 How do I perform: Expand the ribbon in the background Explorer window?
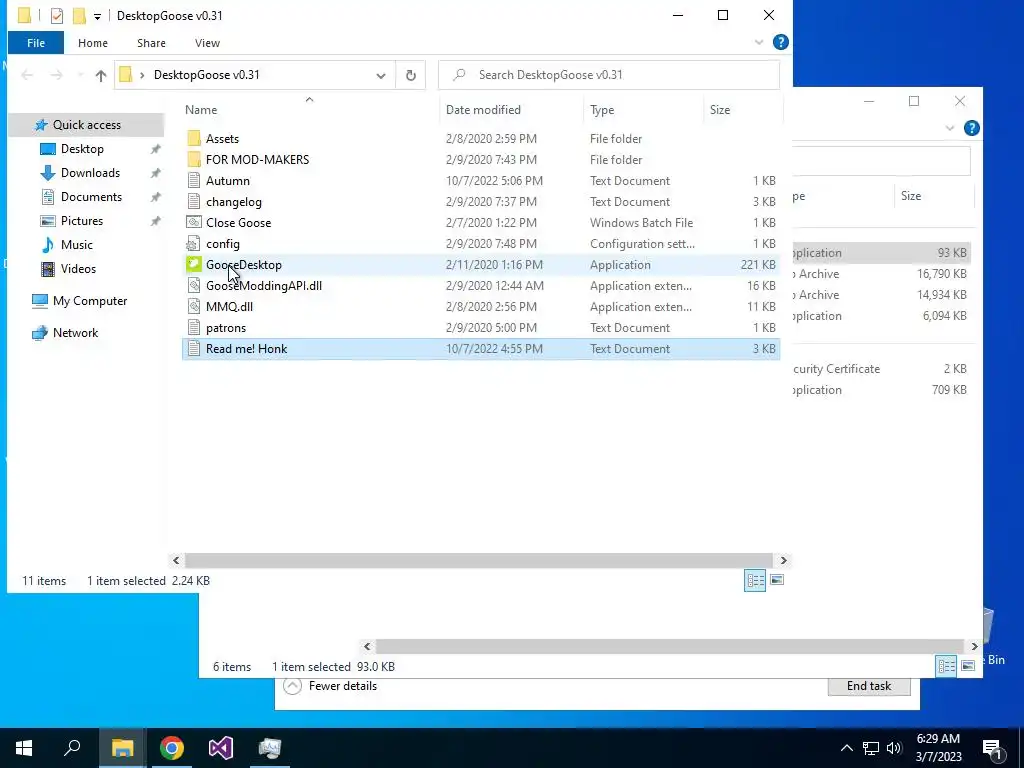[950, 128]
